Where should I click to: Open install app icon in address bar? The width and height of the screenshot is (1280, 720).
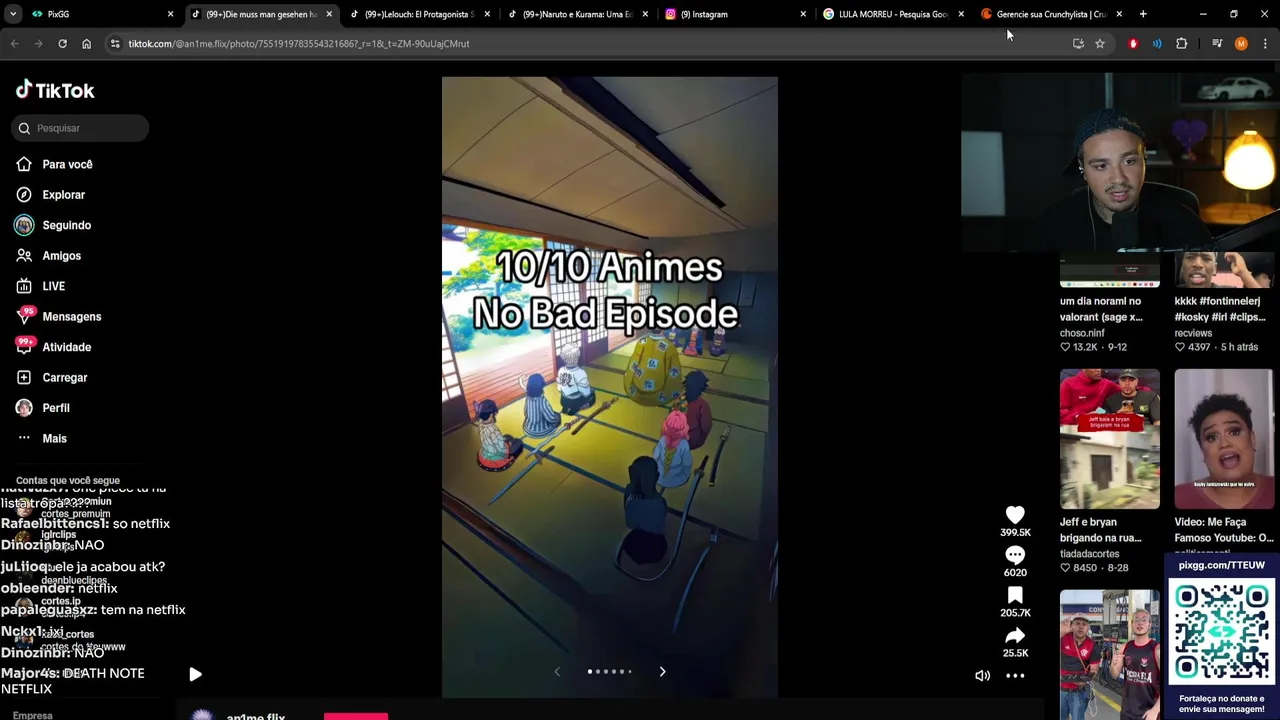pos(1078,44)
